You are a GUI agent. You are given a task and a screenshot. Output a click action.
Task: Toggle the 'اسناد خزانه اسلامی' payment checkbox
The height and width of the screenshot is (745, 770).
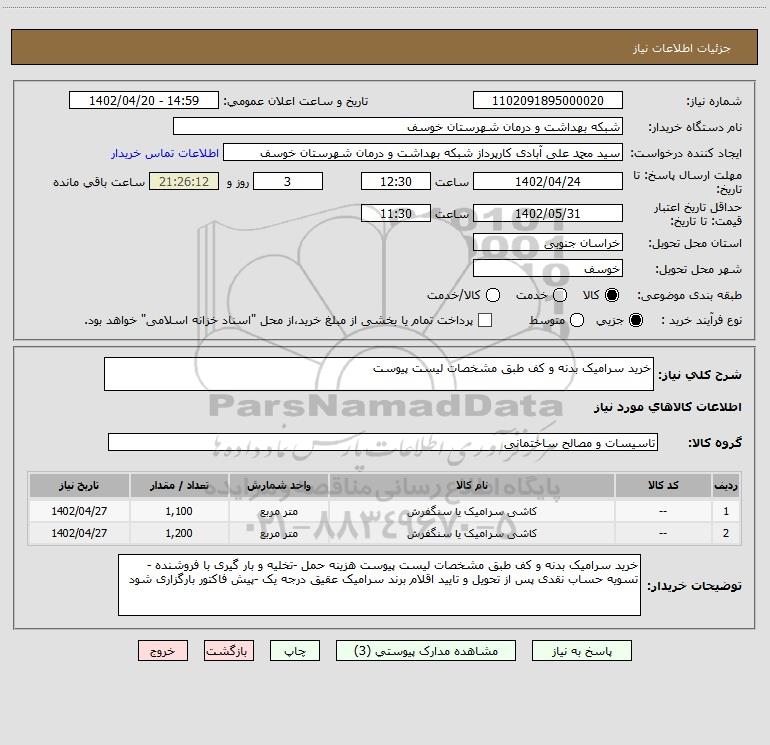(485, 320)
